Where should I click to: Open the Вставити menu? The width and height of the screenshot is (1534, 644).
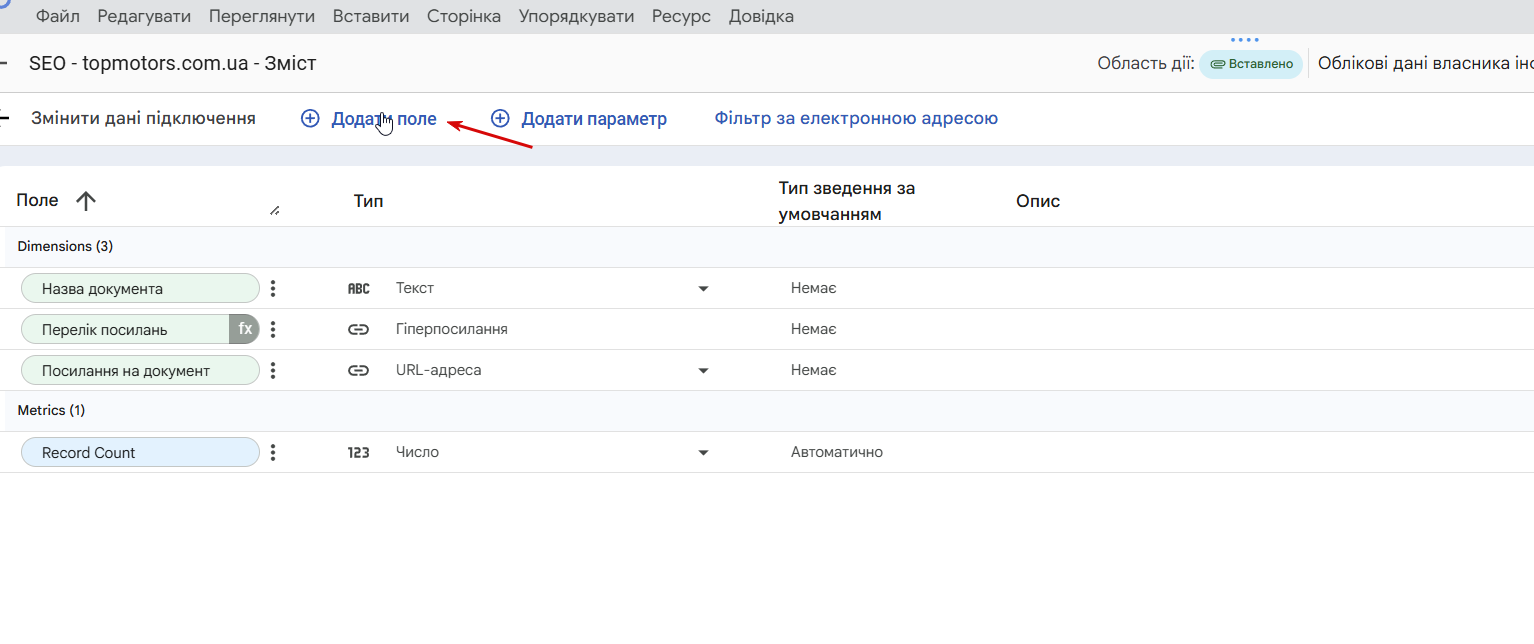370,16
